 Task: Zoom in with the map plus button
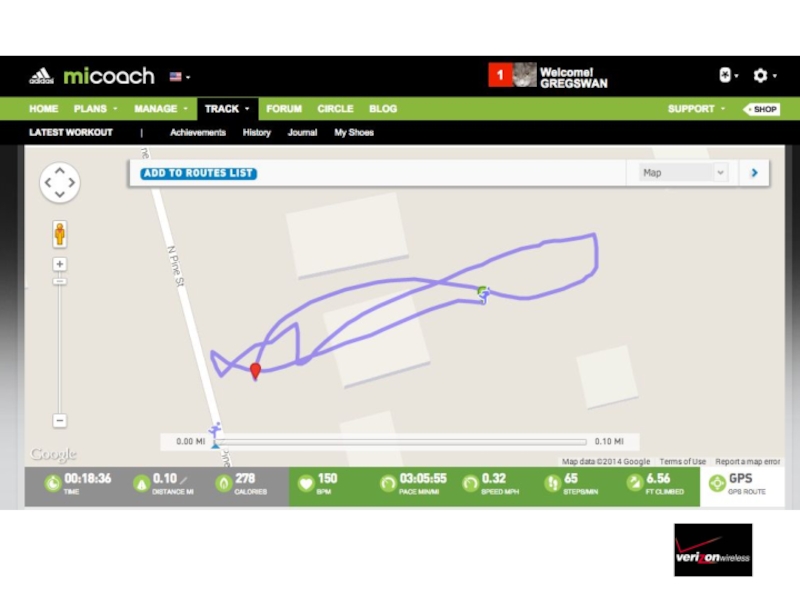click(60, 264)
